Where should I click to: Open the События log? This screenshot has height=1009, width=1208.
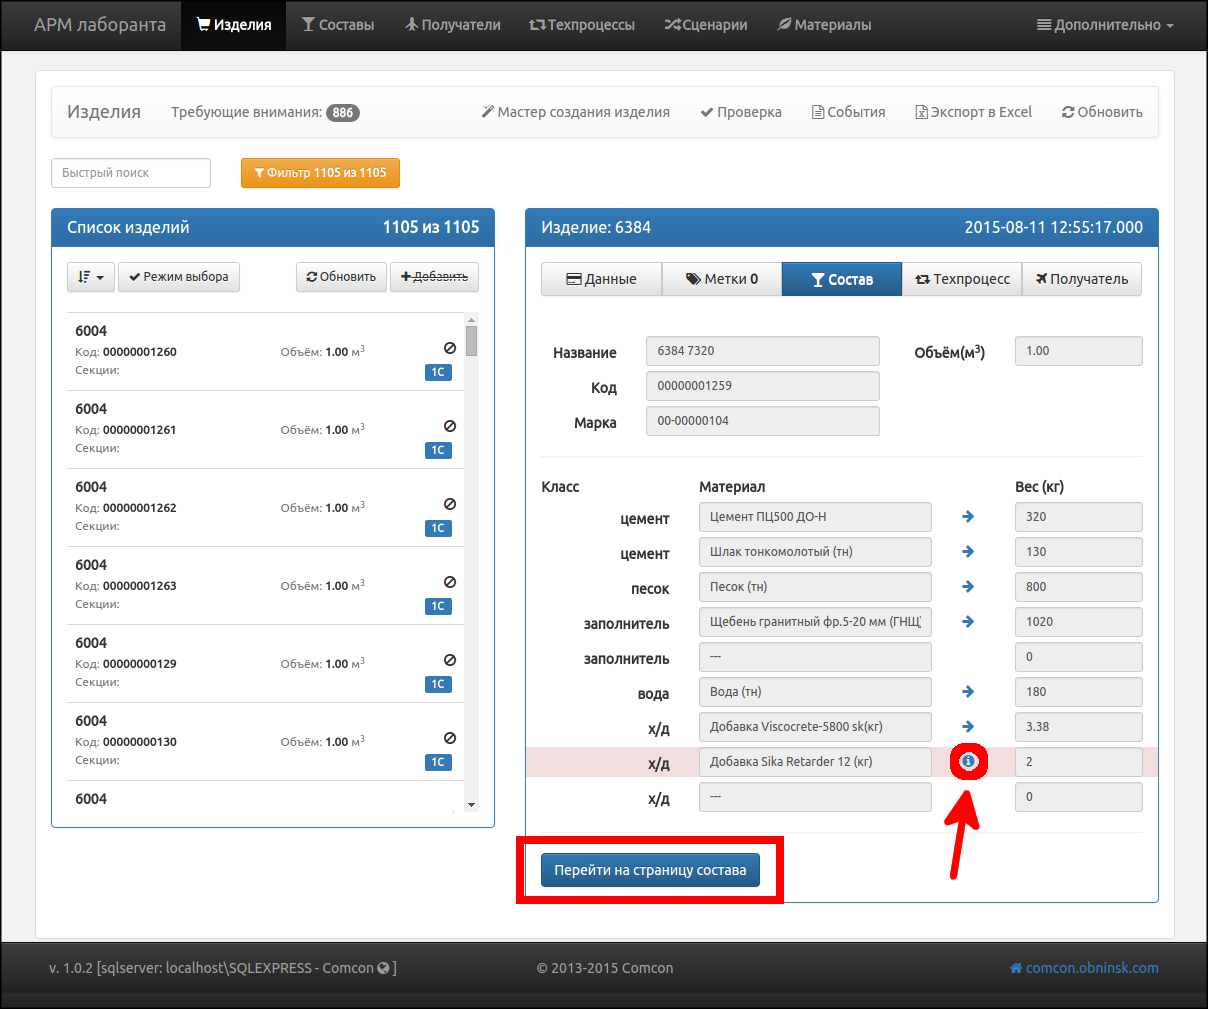(848, 112)
